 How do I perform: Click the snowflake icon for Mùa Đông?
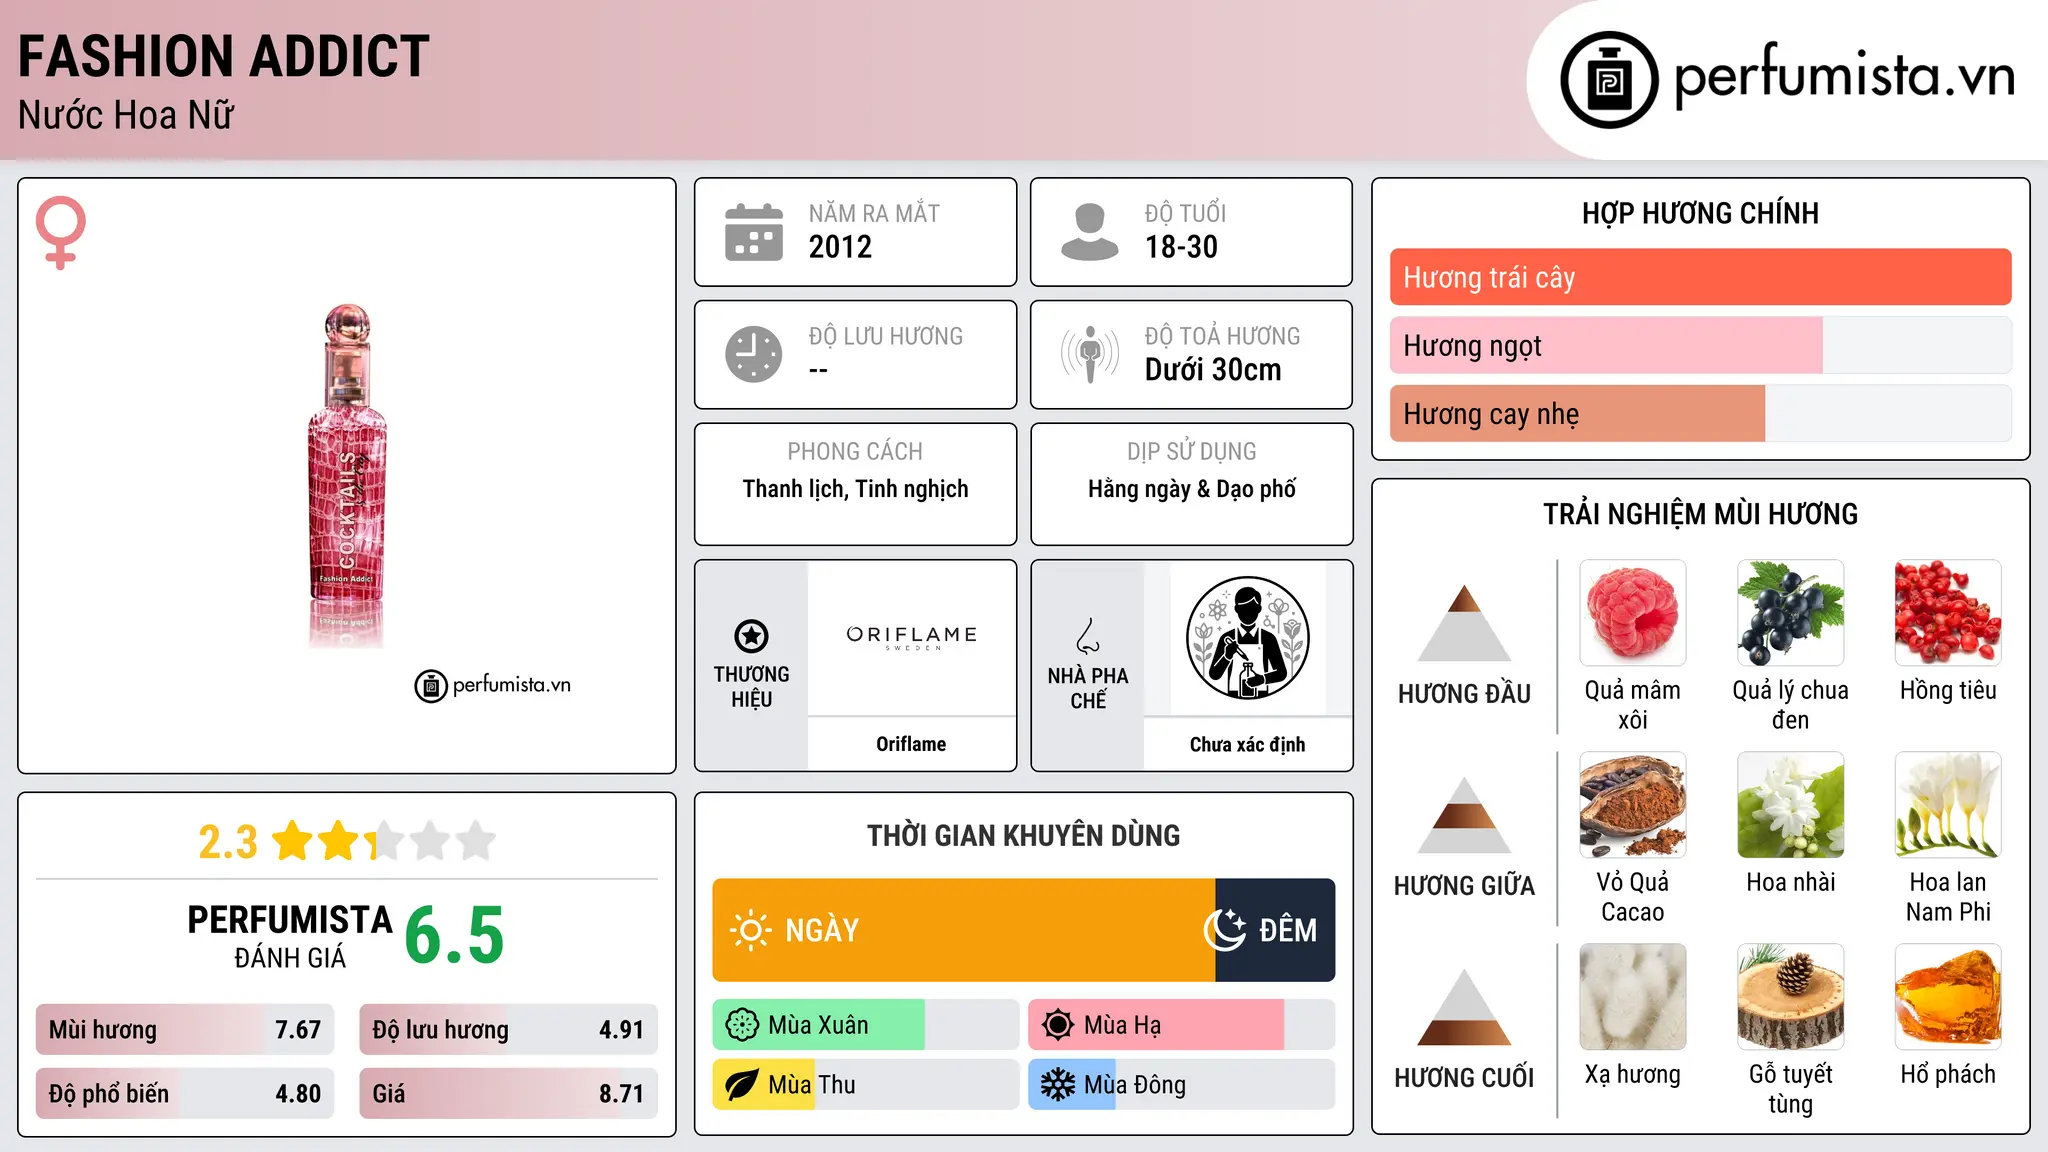pos(1058,1085)
